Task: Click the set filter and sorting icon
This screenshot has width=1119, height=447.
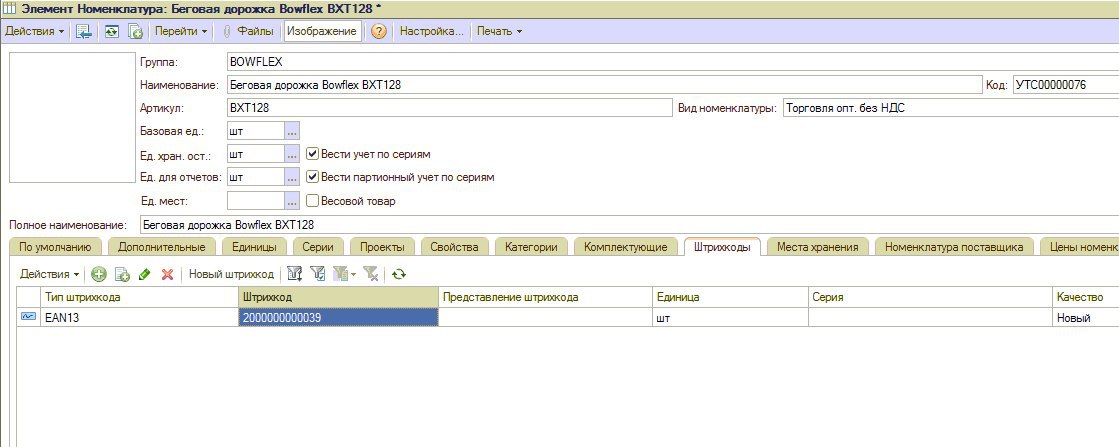Action: 294,274
